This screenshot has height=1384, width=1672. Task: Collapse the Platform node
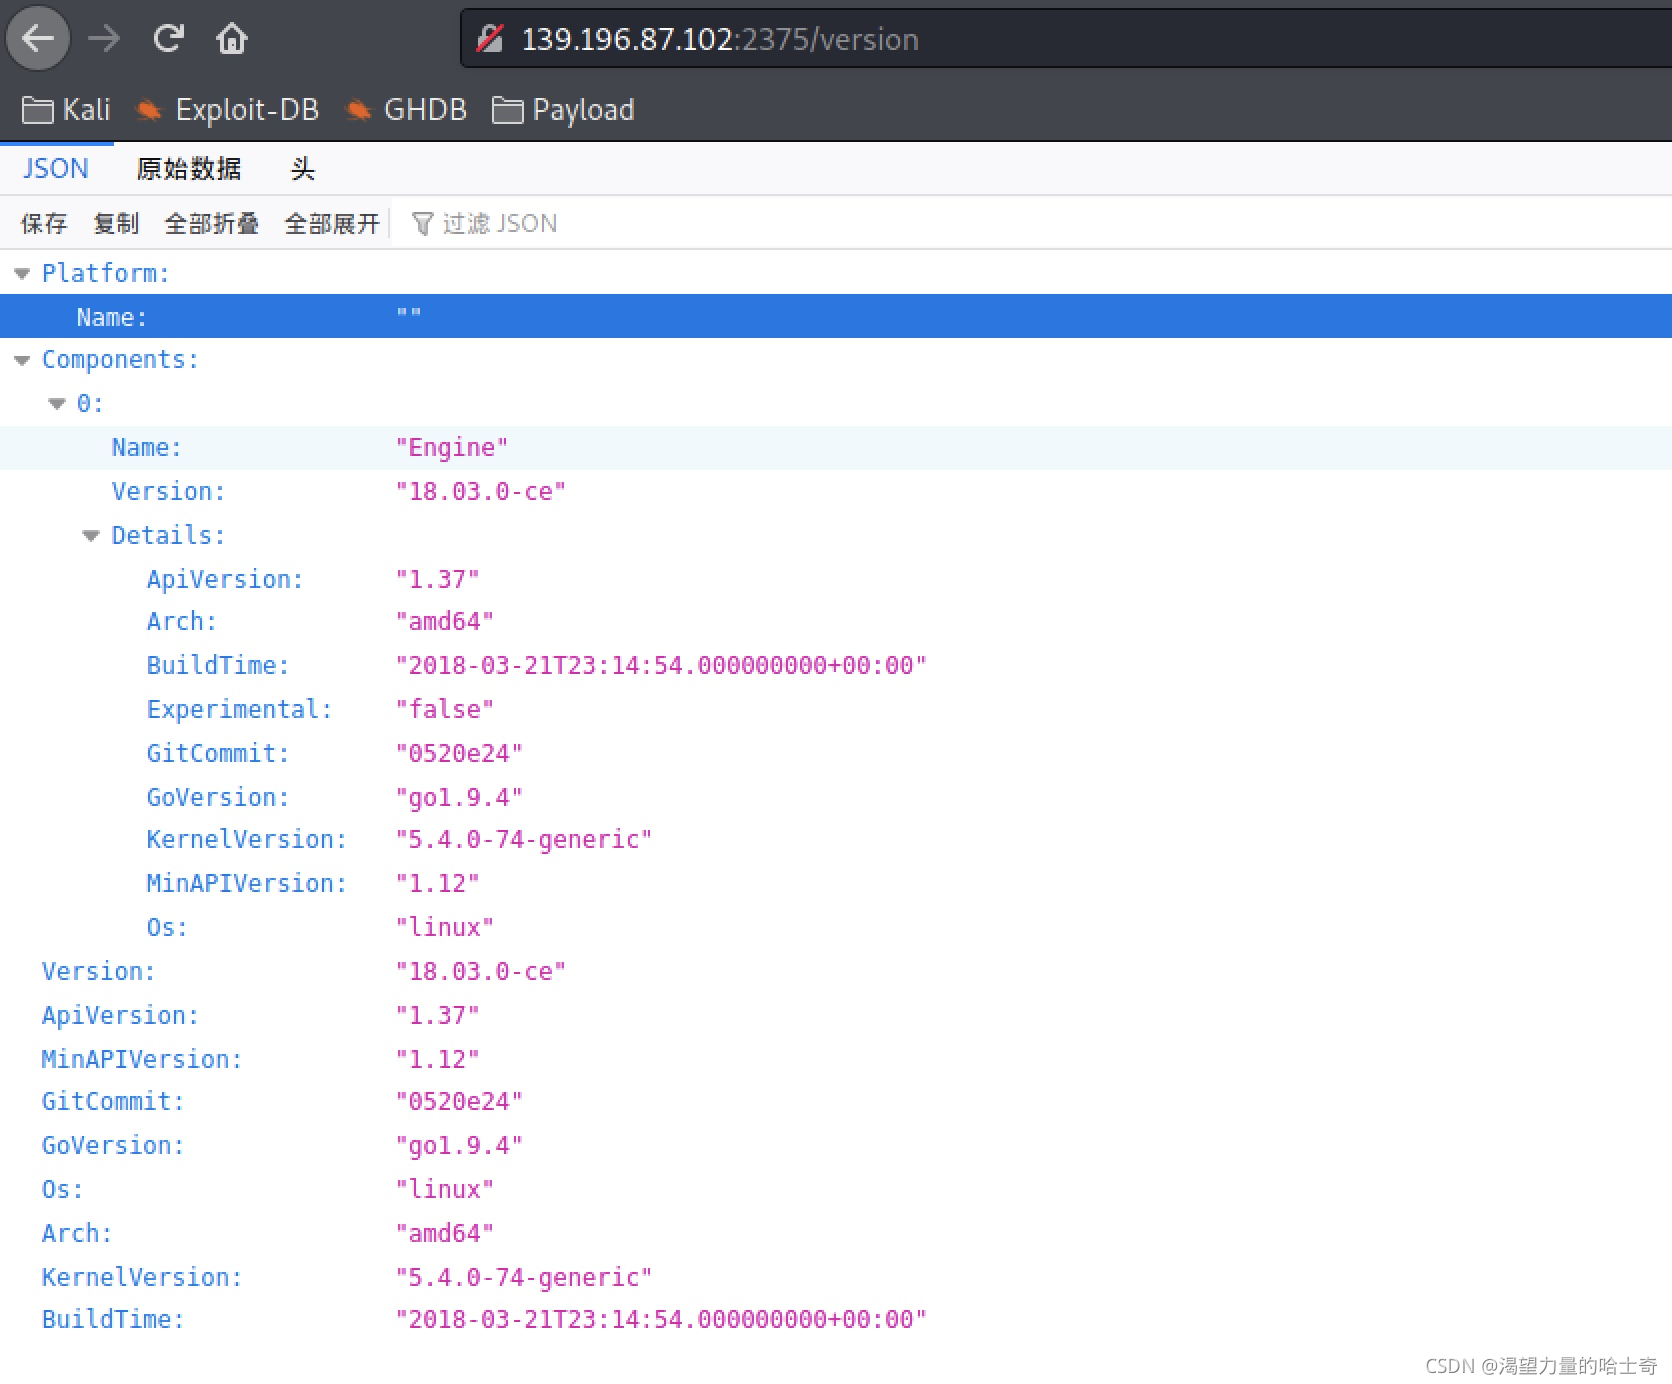(x=22, y=273)
